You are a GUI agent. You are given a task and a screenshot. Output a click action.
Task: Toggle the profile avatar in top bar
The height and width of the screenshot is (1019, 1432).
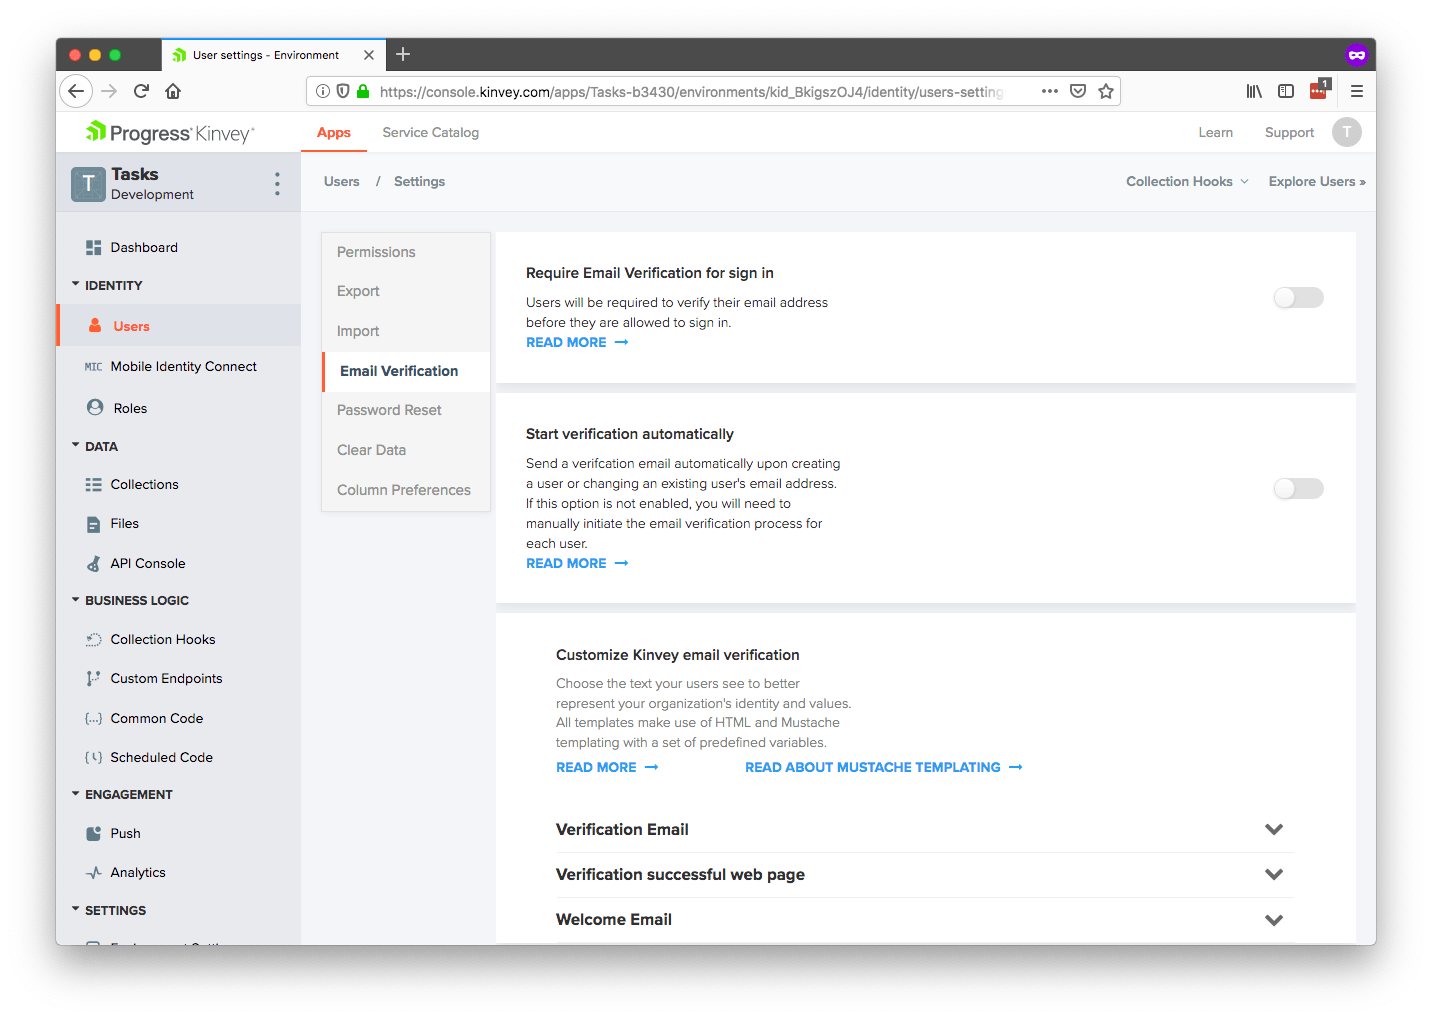1347,131
